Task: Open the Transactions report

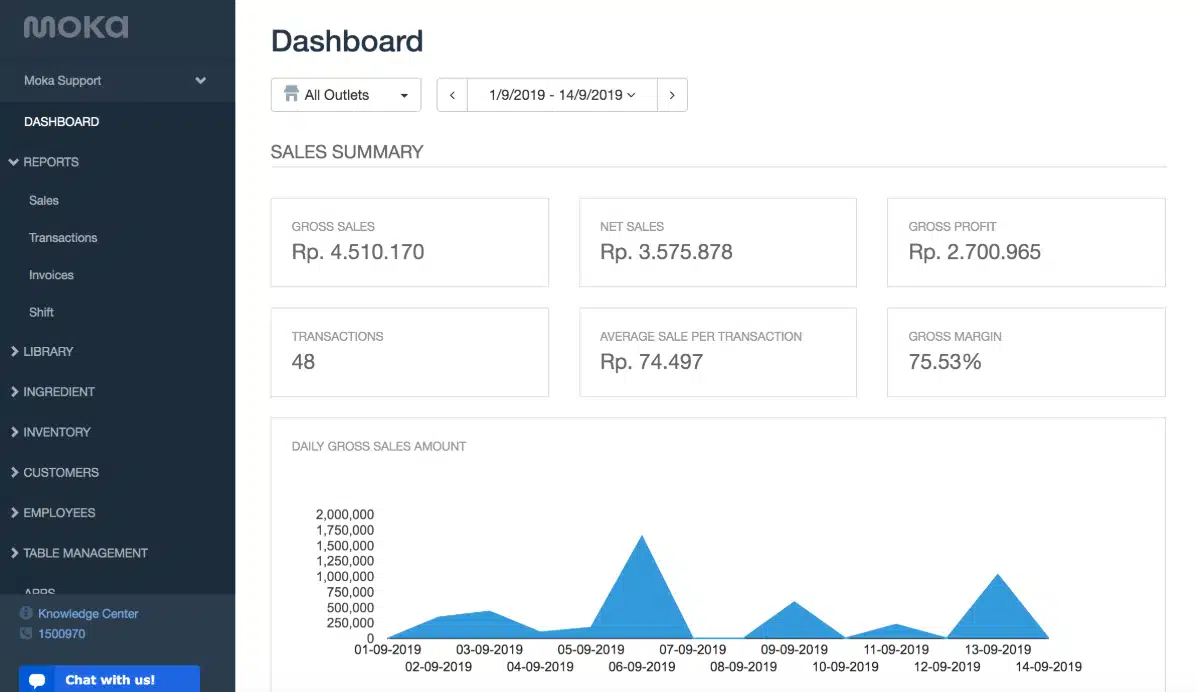Action: [63, 237]
